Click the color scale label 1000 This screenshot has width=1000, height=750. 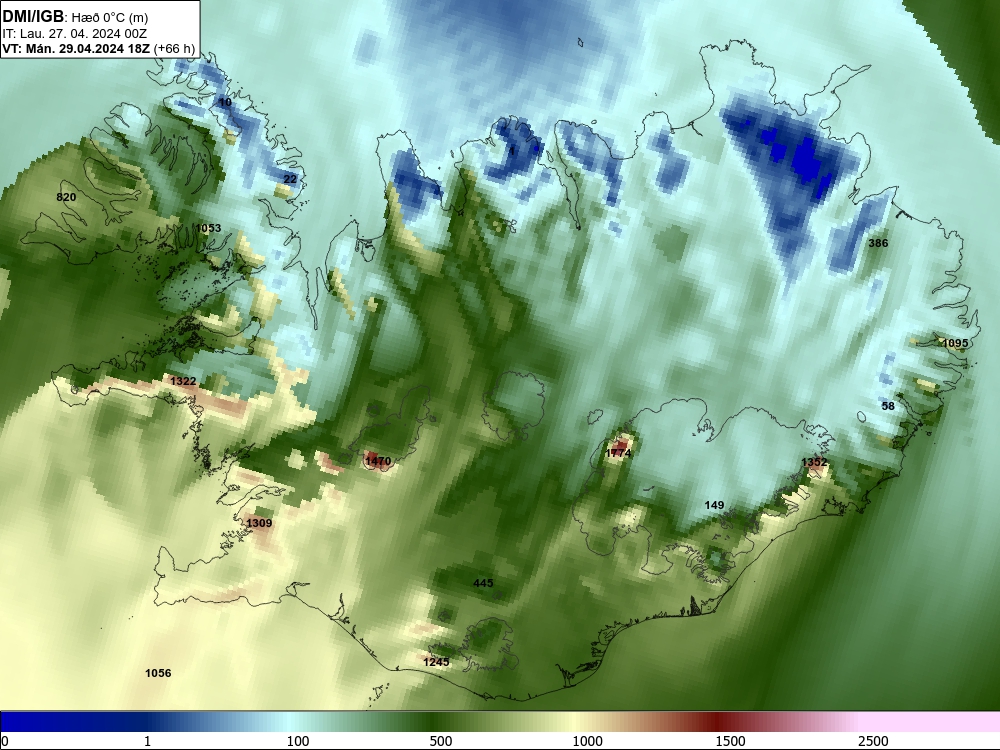point(587,741)
